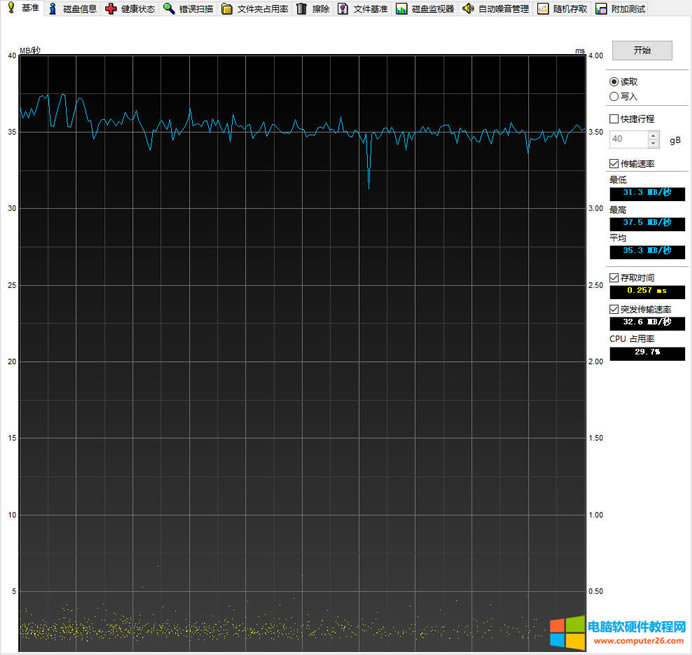
Task: Select the 写入 radio button
Action: point(614,97)
